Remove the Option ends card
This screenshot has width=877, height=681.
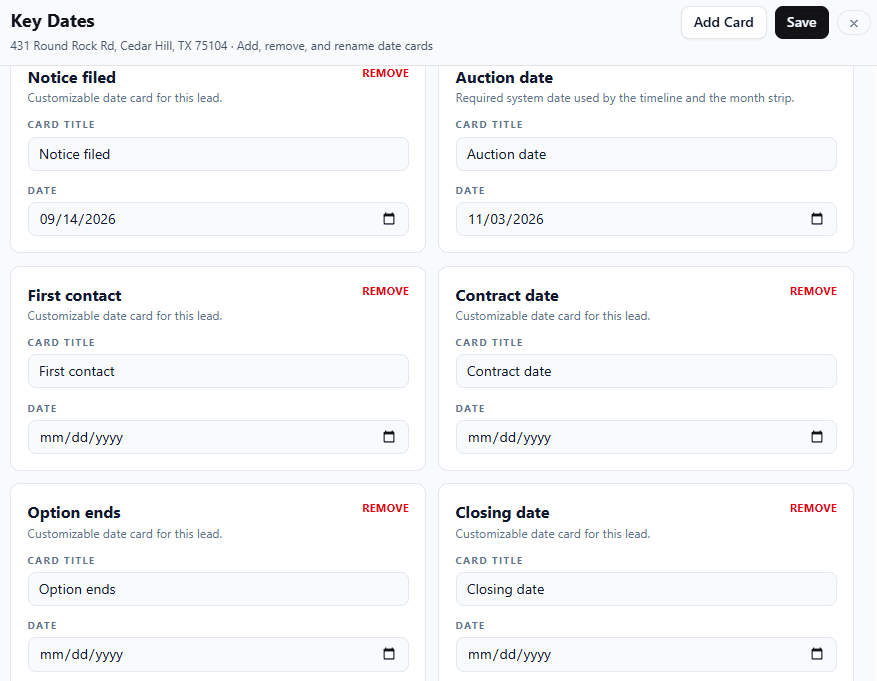coord(385,508)
